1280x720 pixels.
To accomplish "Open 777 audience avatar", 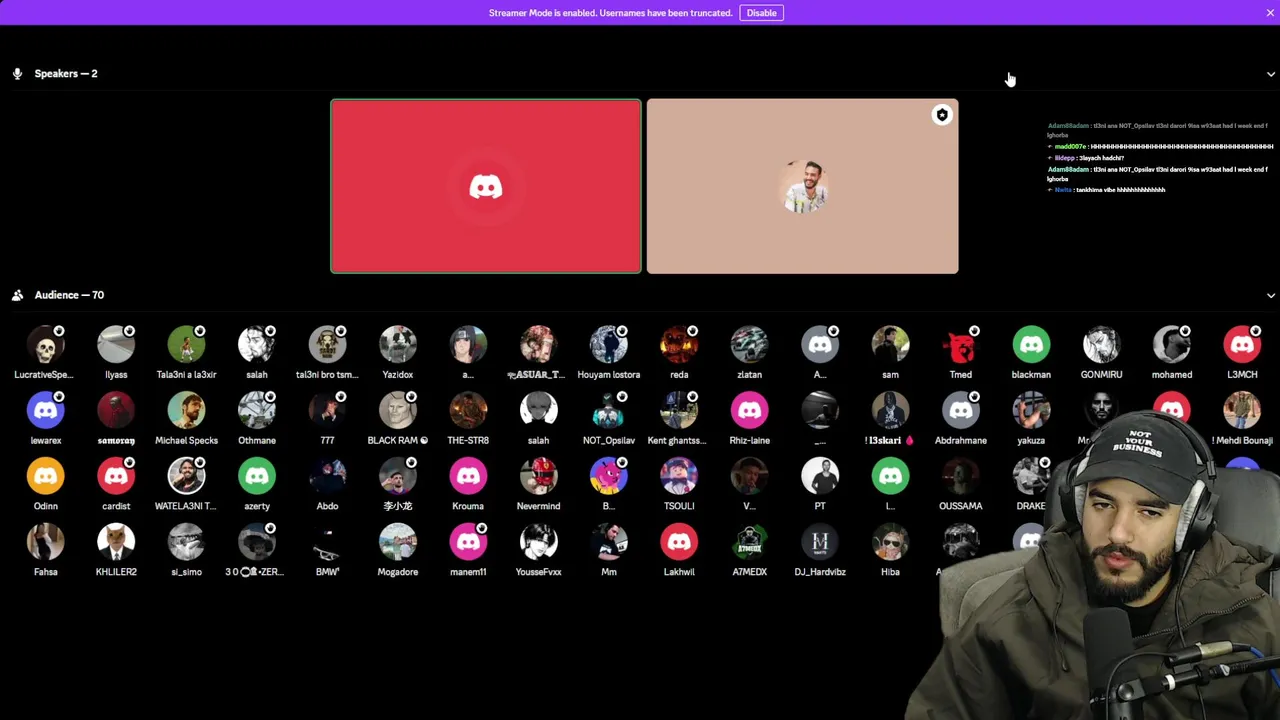I will [x=327, y=411].
